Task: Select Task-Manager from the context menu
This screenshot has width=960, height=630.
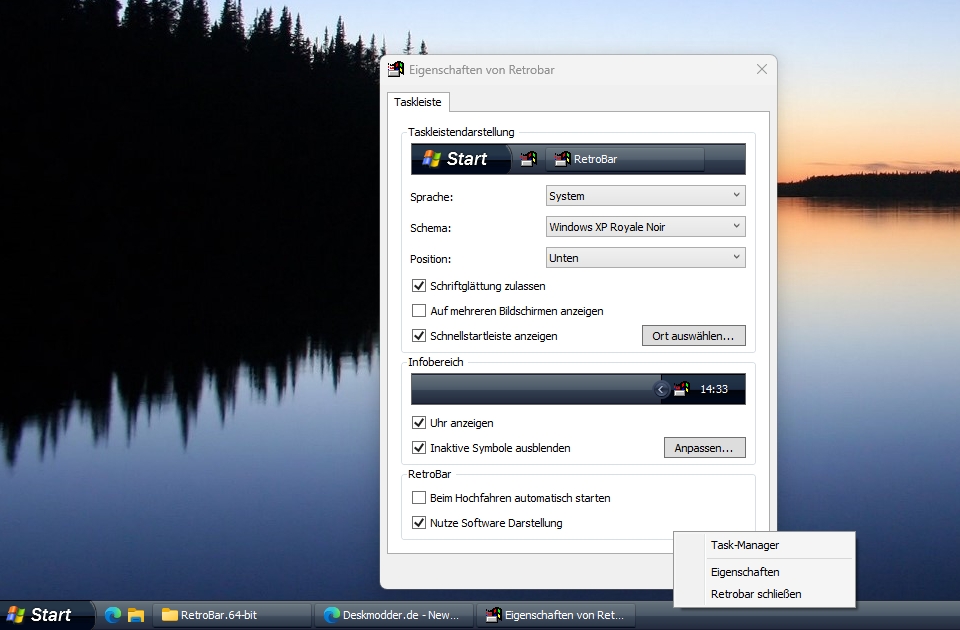Action: click(x=744, y=545)
